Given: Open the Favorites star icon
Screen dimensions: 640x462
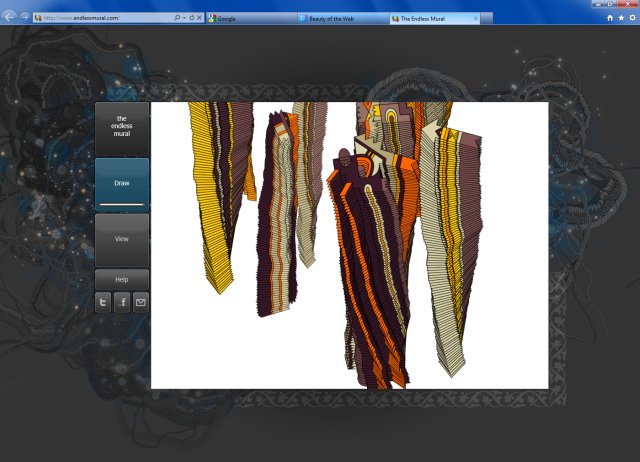Looking at the screenshot, I should pyautogui.click(x=620, y=18).
